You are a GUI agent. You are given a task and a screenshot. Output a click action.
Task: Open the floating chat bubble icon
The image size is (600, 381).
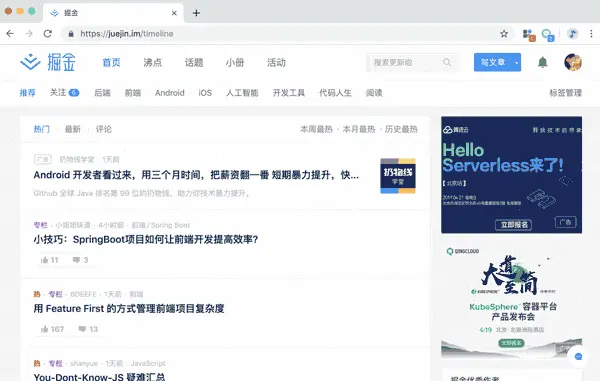tap(578, 357)
